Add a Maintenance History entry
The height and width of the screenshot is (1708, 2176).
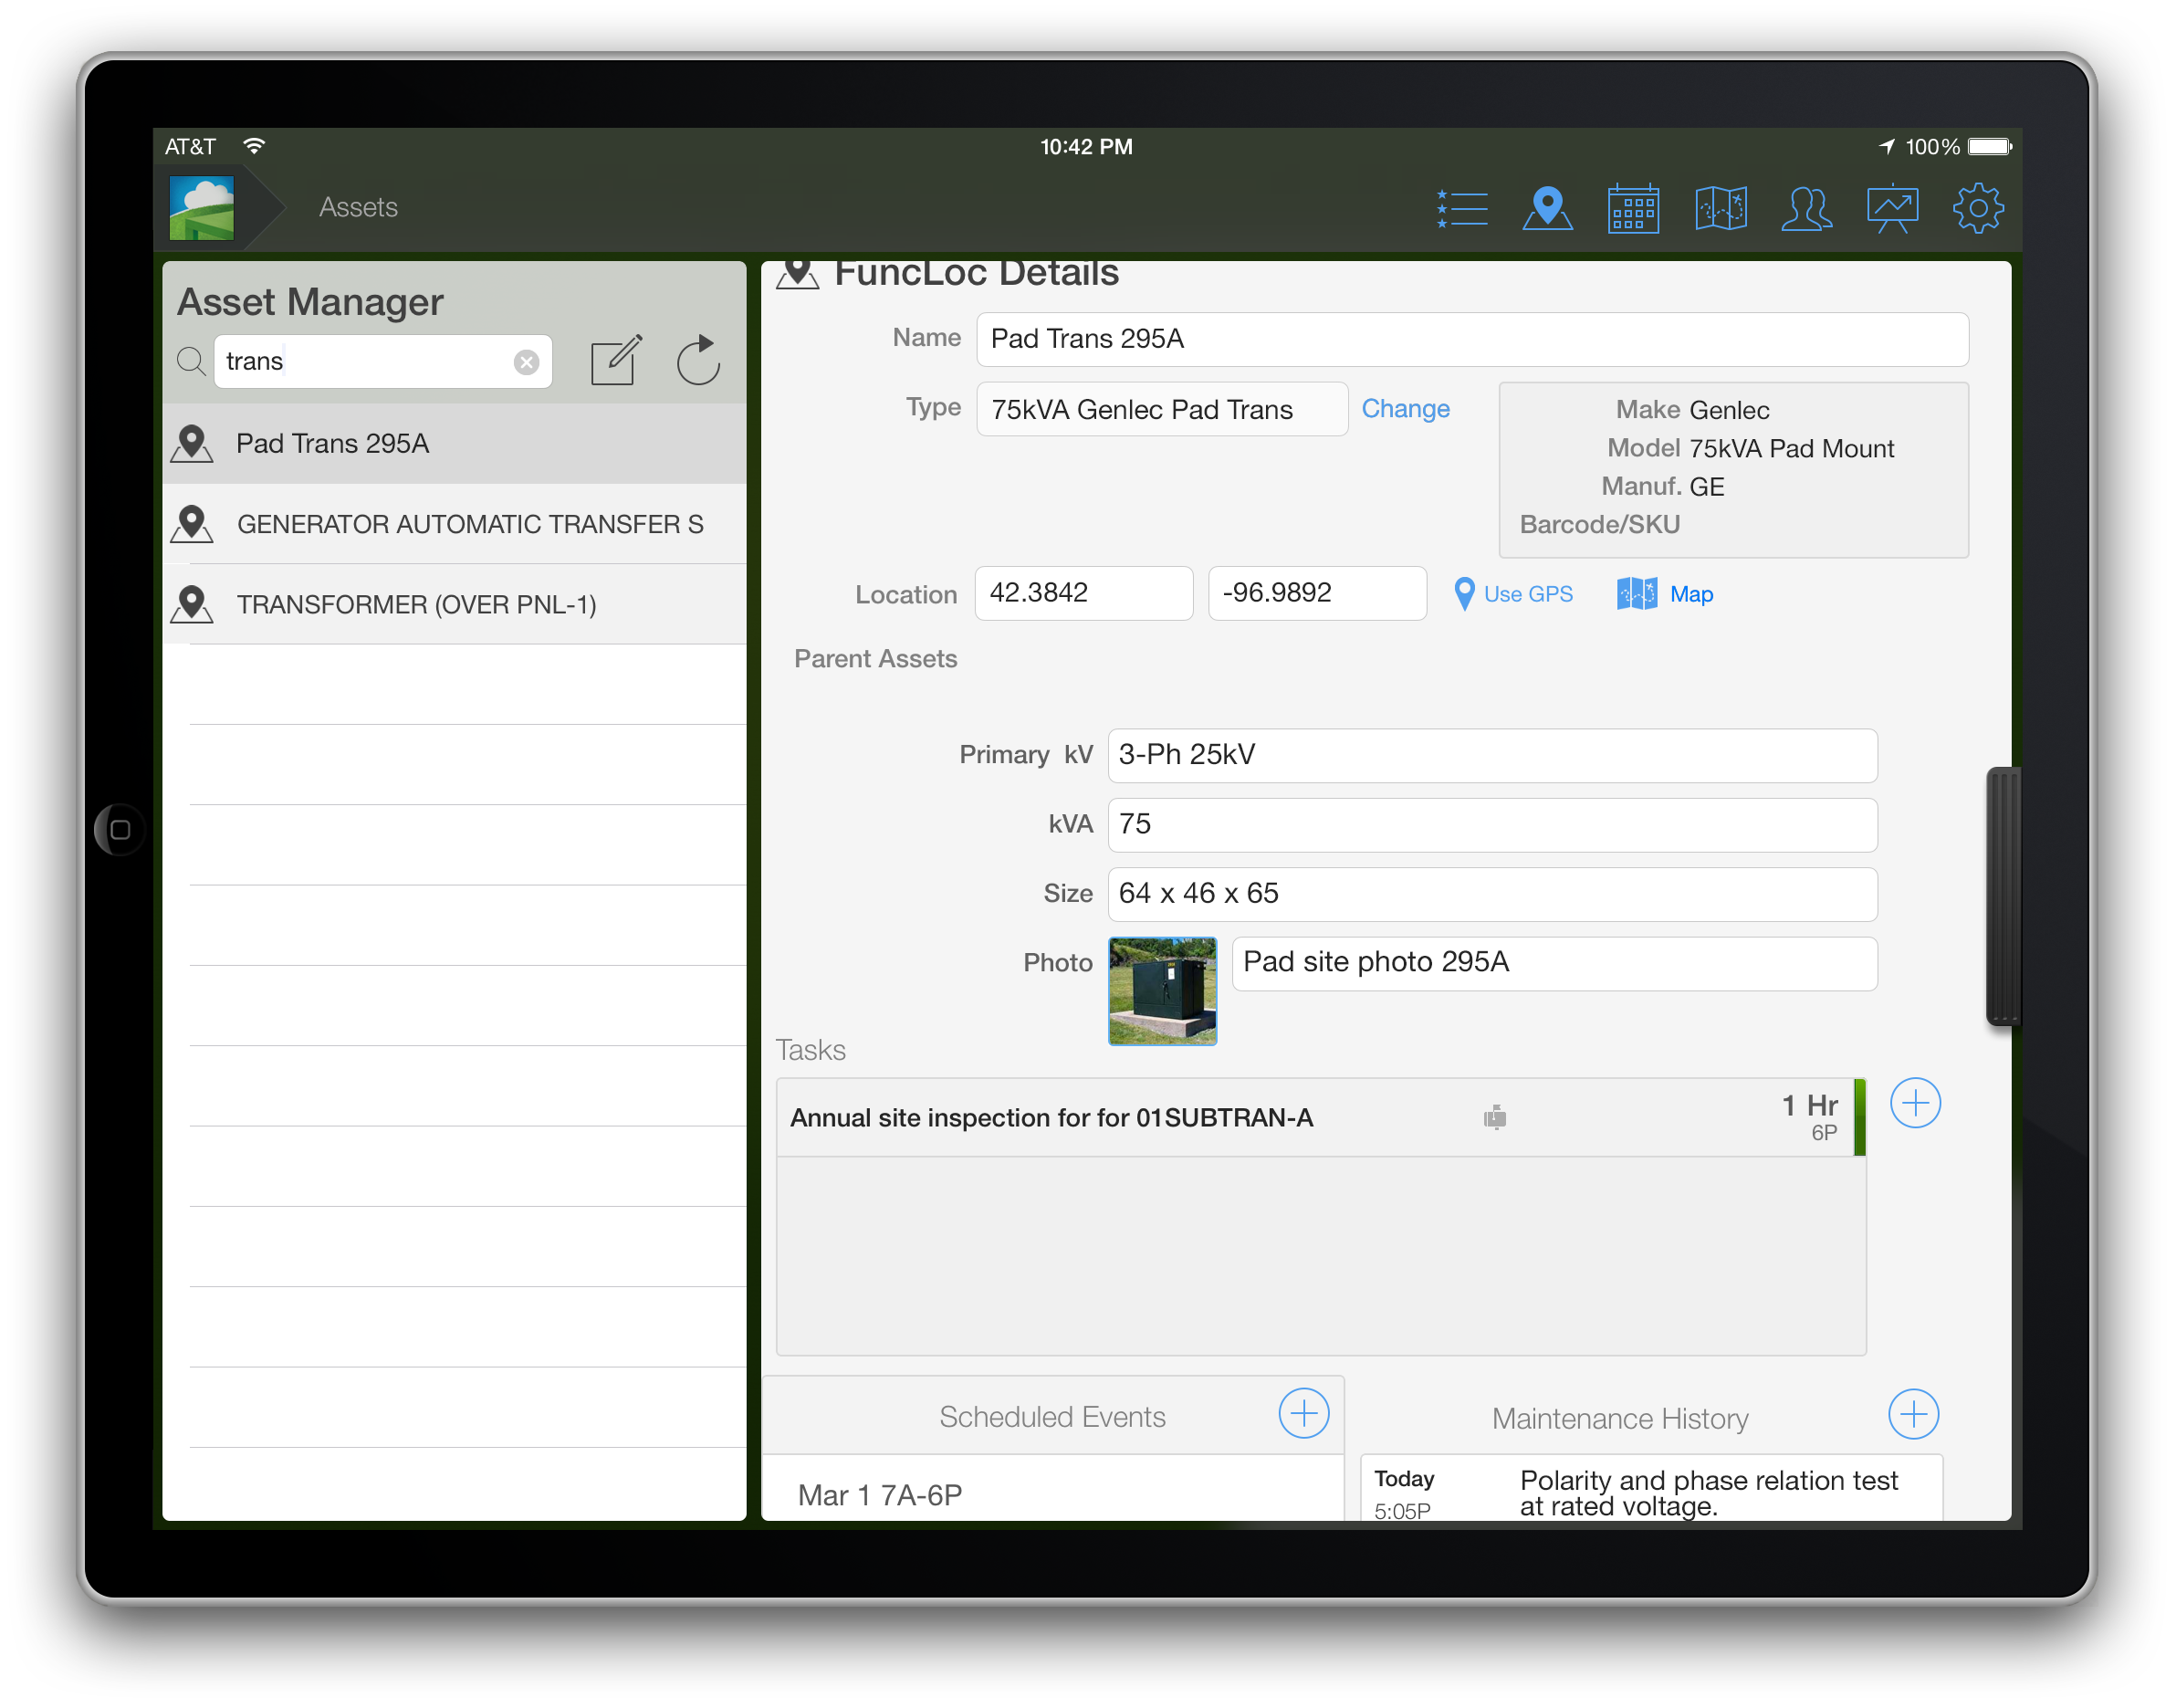(1912, 1414)
